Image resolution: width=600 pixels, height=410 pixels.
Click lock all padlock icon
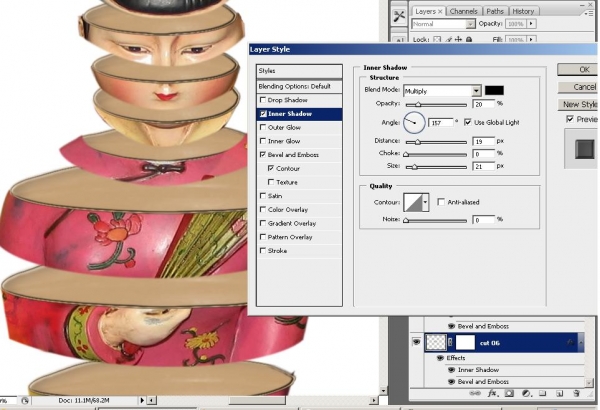click(x=469, y=39)
